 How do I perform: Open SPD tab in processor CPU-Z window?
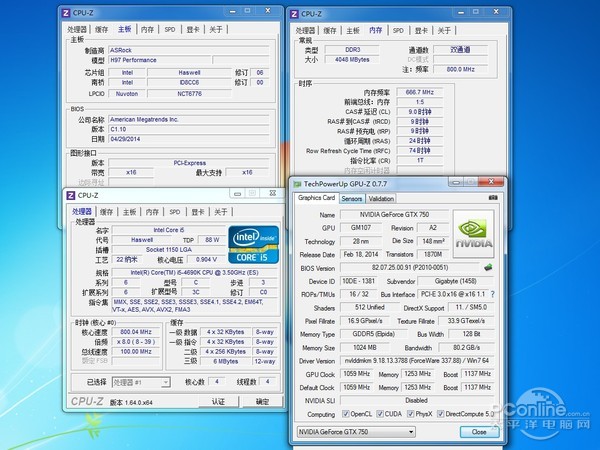pos(175,212)
